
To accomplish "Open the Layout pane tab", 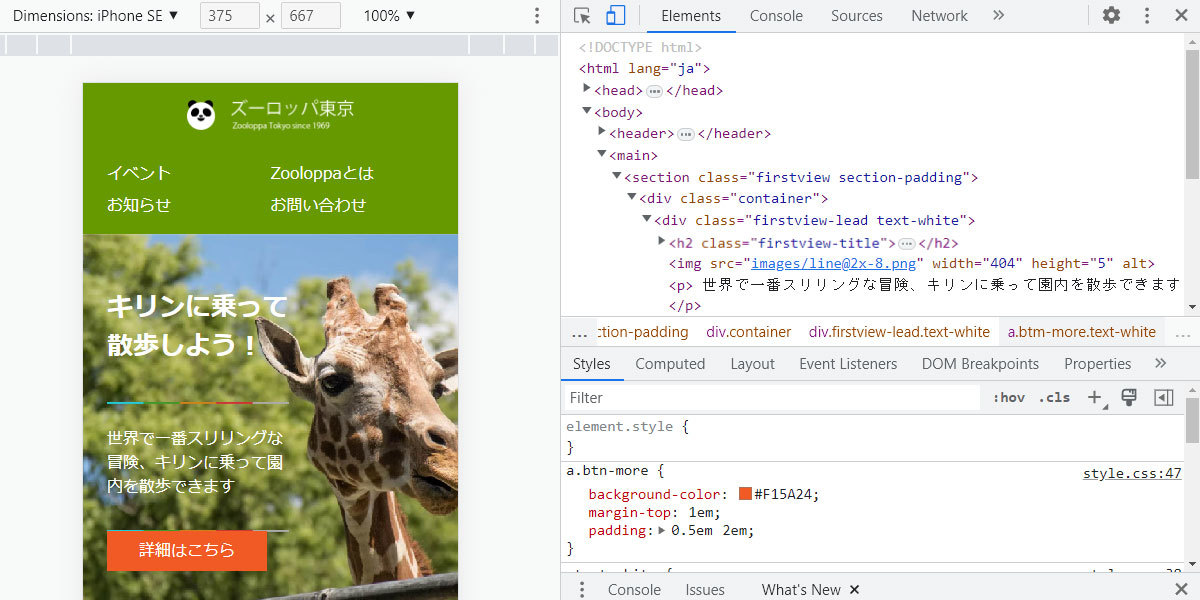I will click(752, 364).
